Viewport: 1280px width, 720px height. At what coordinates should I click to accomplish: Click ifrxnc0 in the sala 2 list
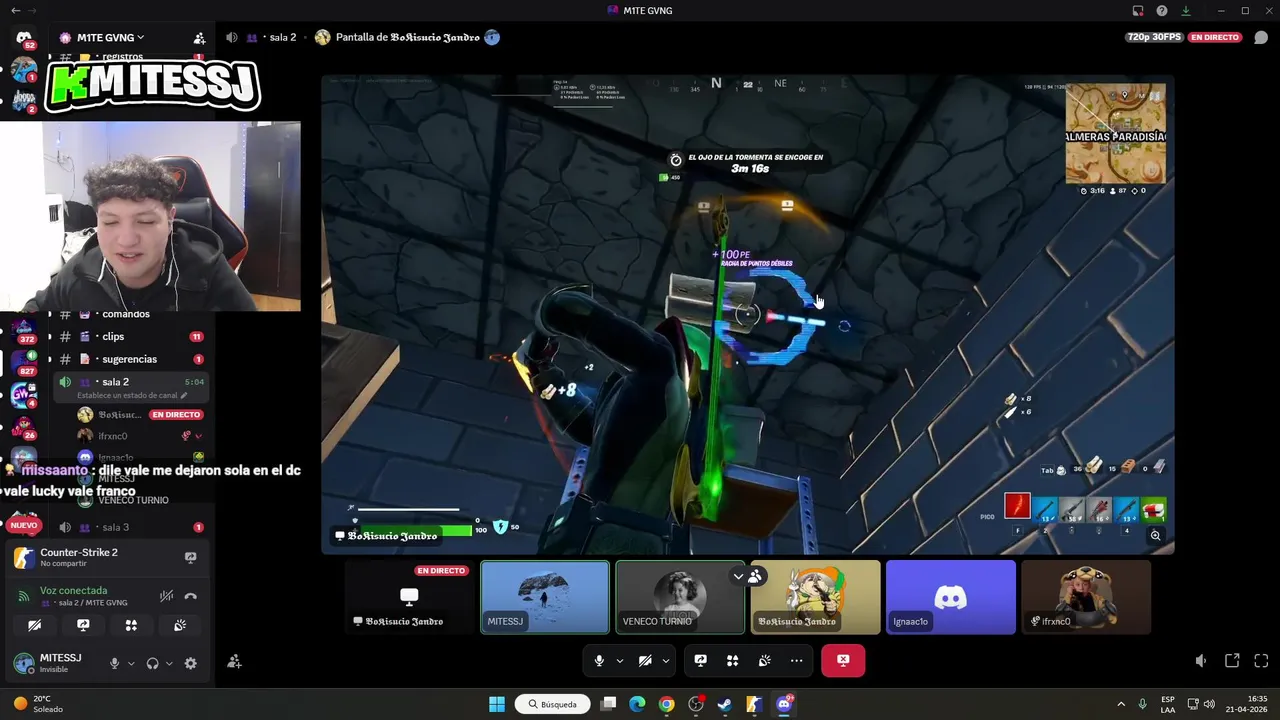click(x=113, y=436)
